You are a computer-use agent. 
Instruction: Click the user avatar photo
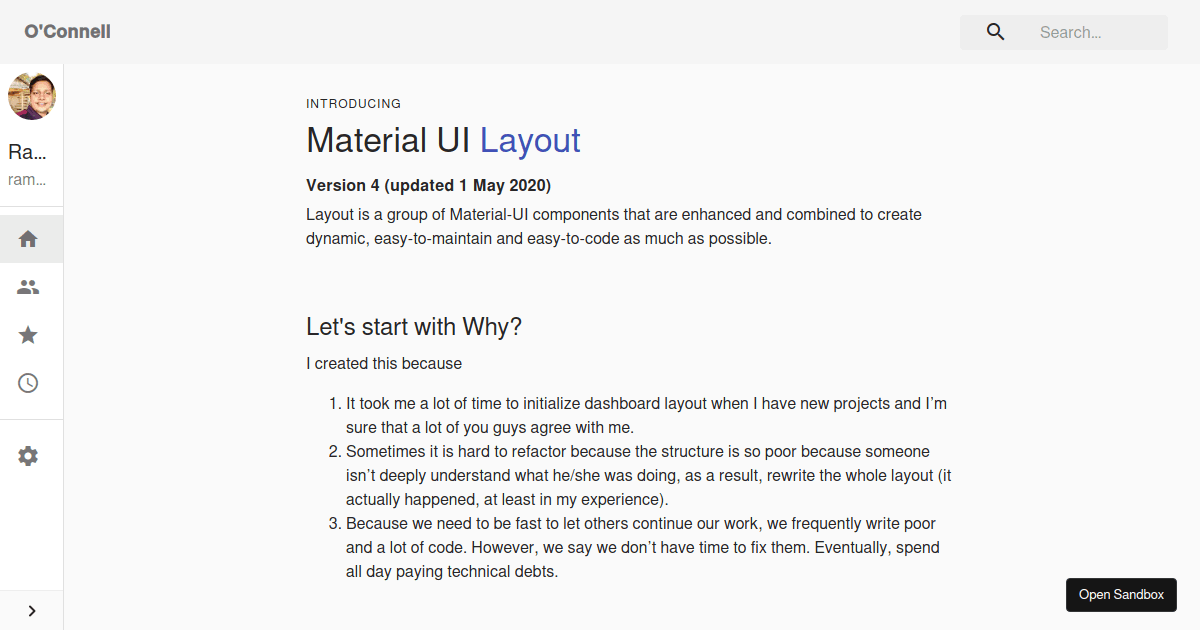[32, 96]
